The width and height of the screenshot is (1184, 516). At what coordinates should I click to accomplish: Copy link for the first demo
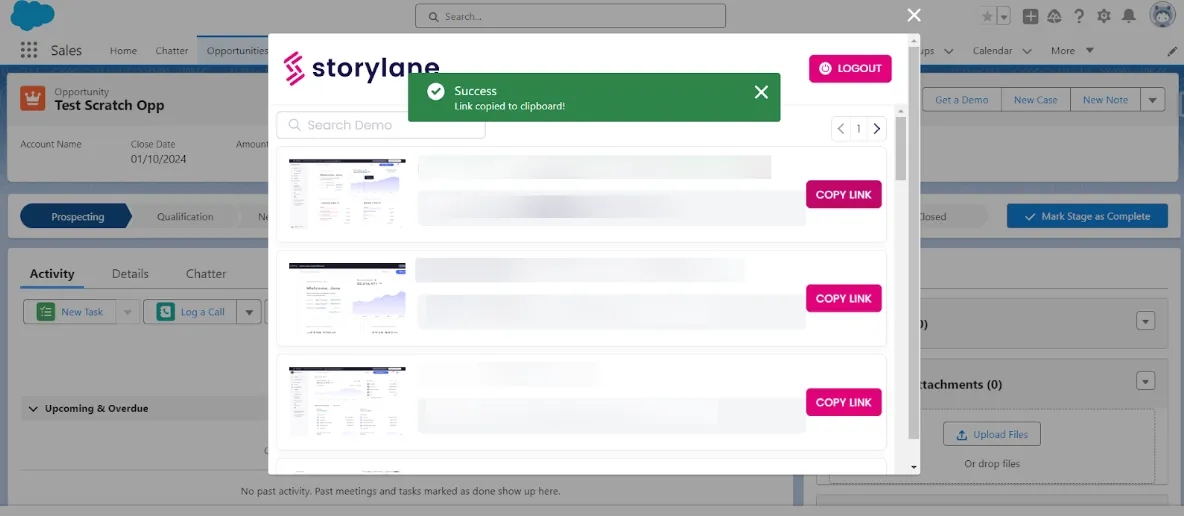click(843, 194)
